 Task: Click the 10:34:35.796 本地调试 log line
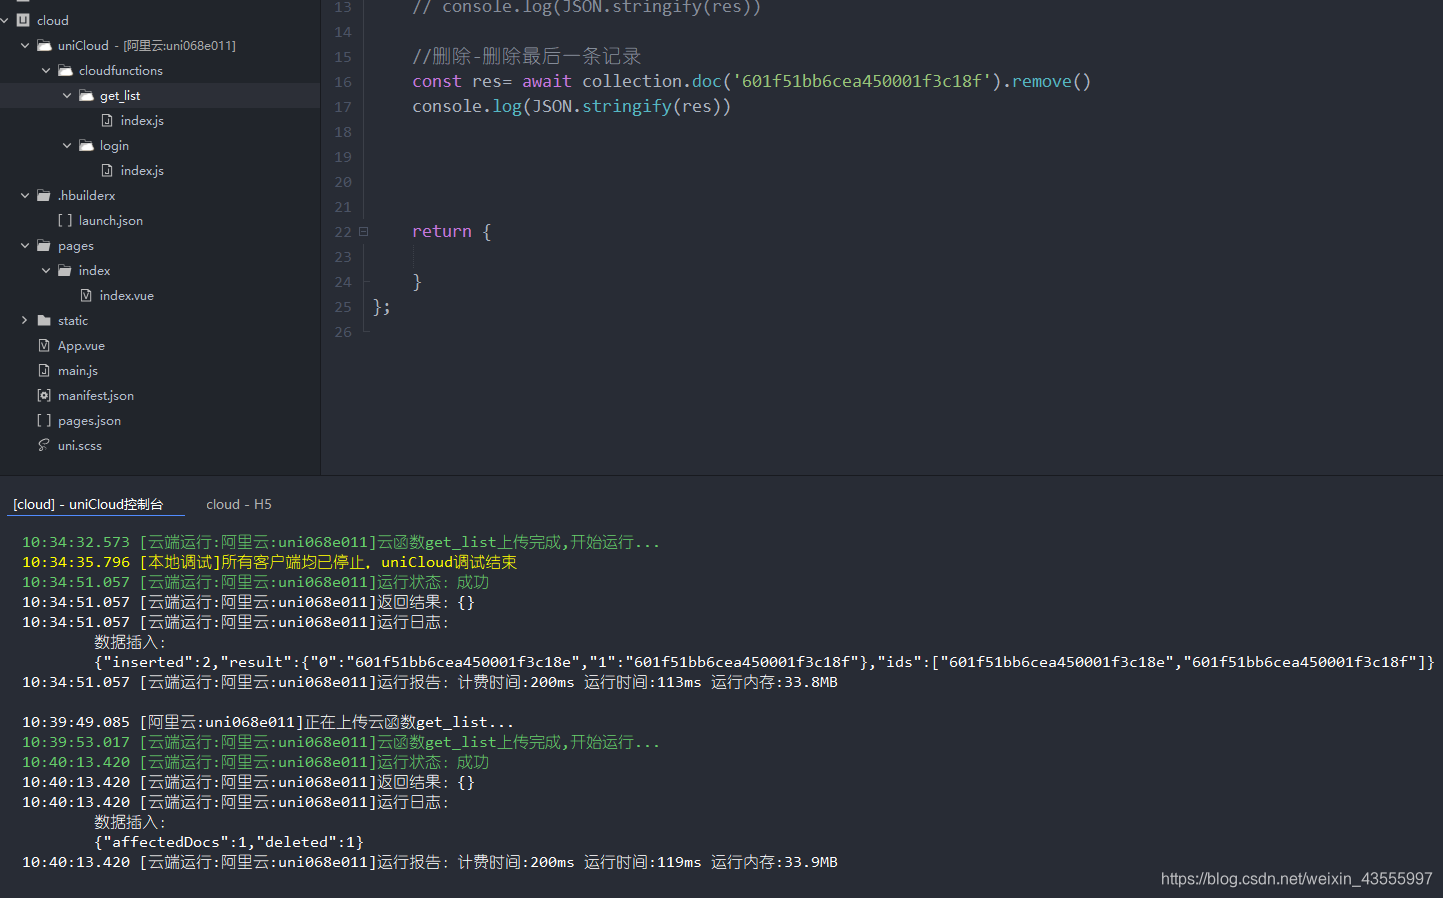click(269, 562)
